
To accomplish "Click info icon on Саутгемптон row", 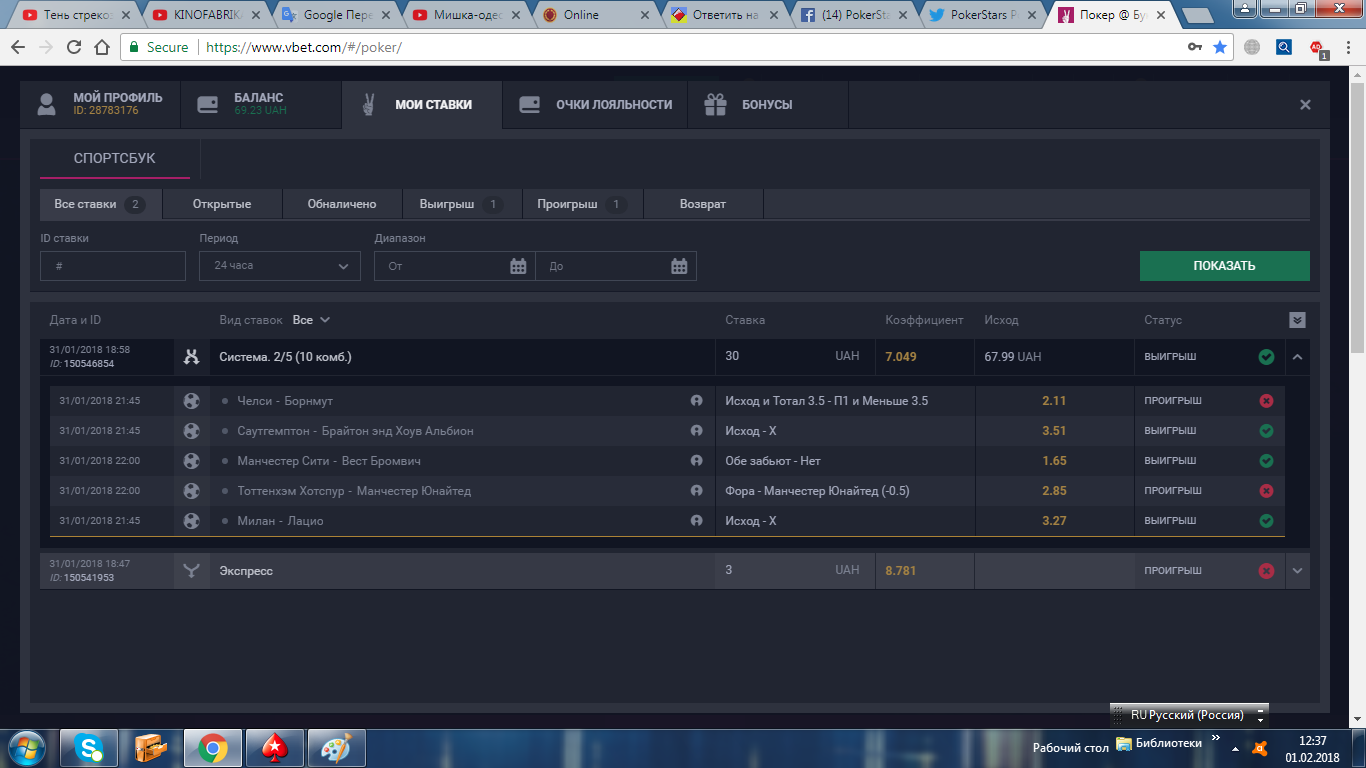I will [697, 431].
